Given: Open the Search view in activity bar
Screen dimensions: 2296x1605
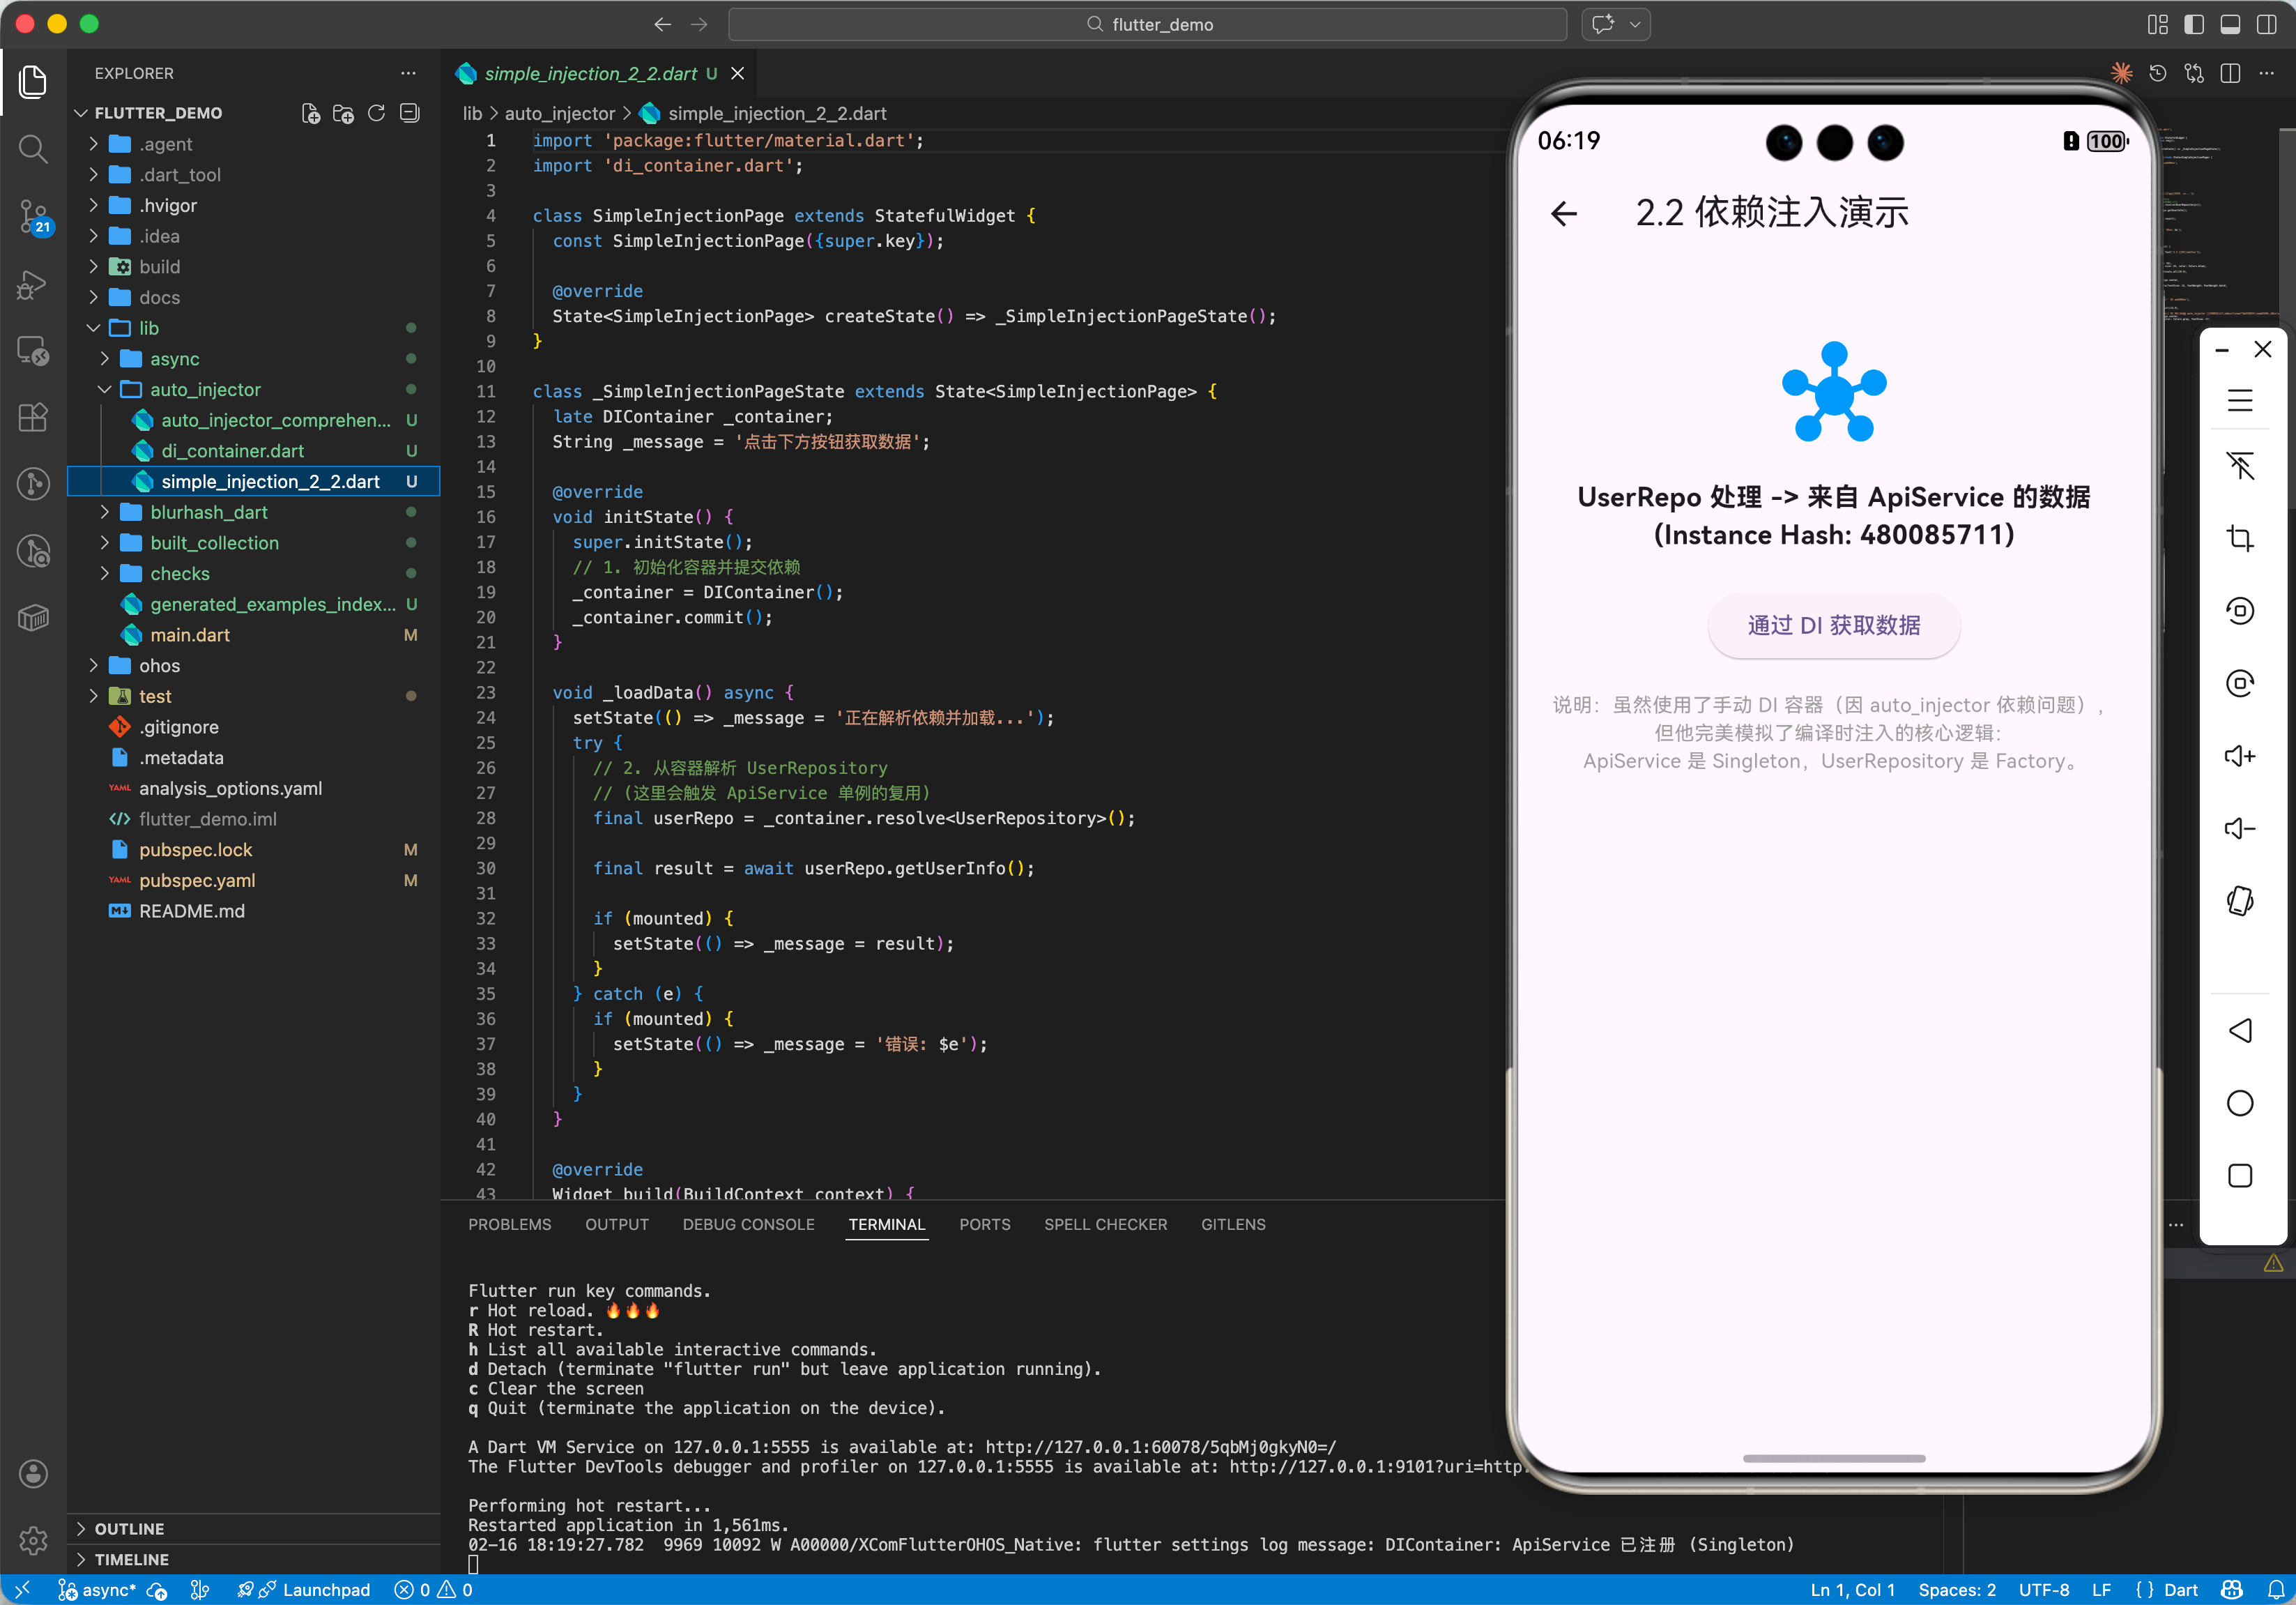Looking at the screenshot, I should pyautogui.click(x=33, y=149).
